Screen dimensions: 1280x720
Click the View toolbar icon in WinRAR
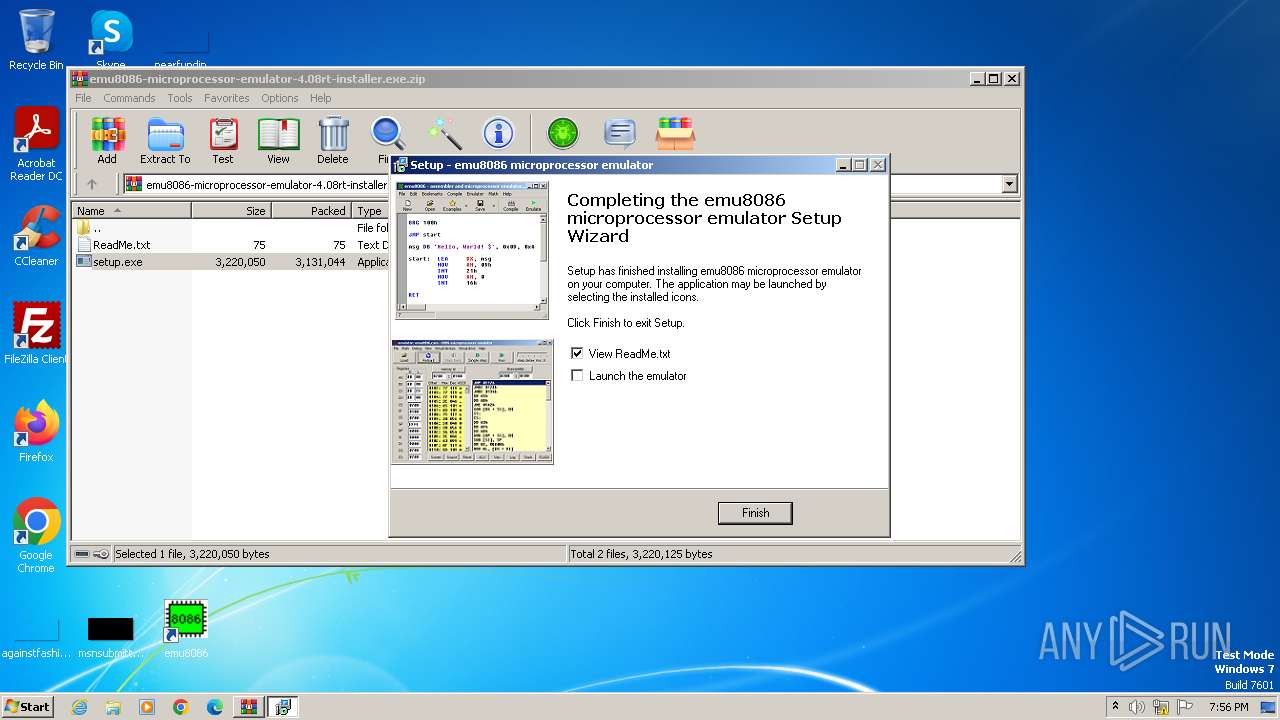point(278,140)
